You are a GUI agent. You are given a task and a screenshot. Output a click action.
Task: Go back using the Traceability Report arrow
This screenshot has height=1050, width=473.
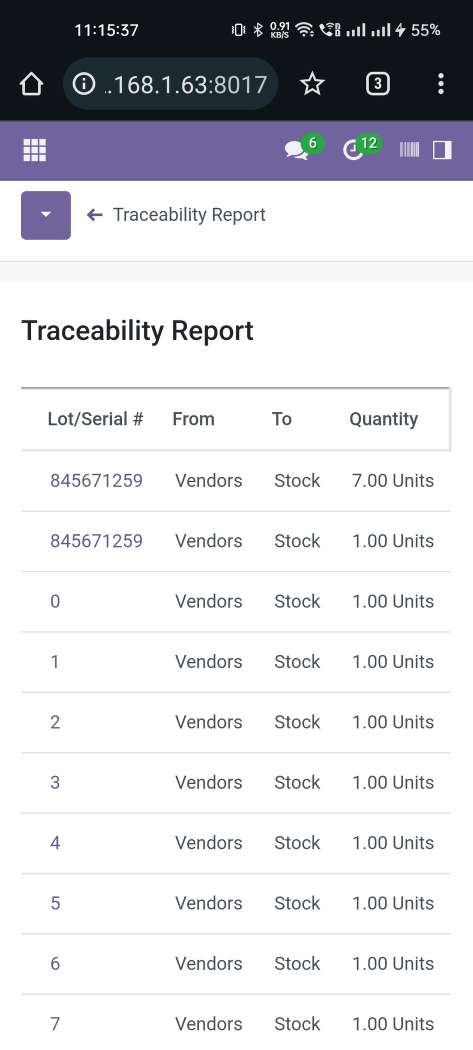(x=94, y=215)
